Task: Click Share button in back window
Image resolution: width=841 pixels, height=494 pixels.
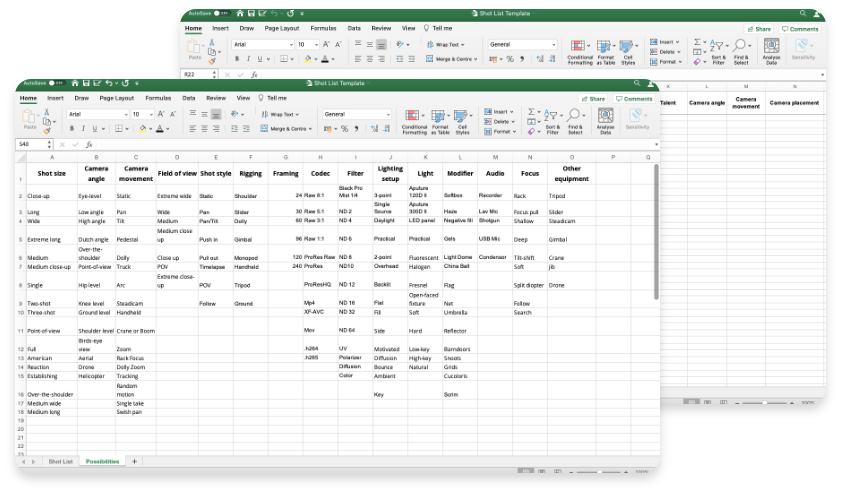Action: 759,29
